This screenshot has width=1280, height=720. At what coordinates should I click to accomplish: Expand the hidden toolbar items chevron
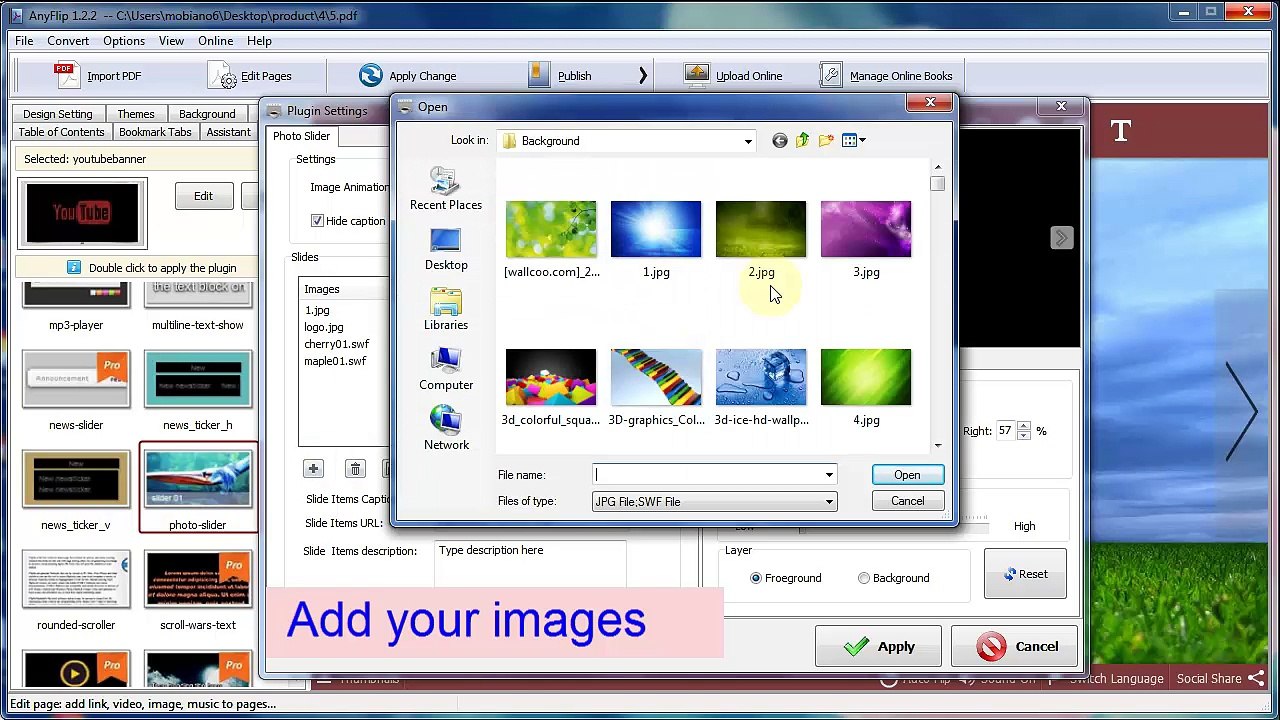[643, 75]
